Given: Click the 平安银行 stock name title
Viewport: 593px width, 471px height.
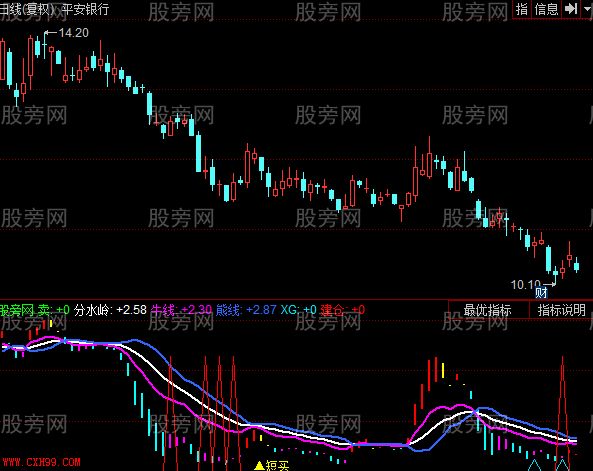Looking at the screenshot, I should point(85,9).
